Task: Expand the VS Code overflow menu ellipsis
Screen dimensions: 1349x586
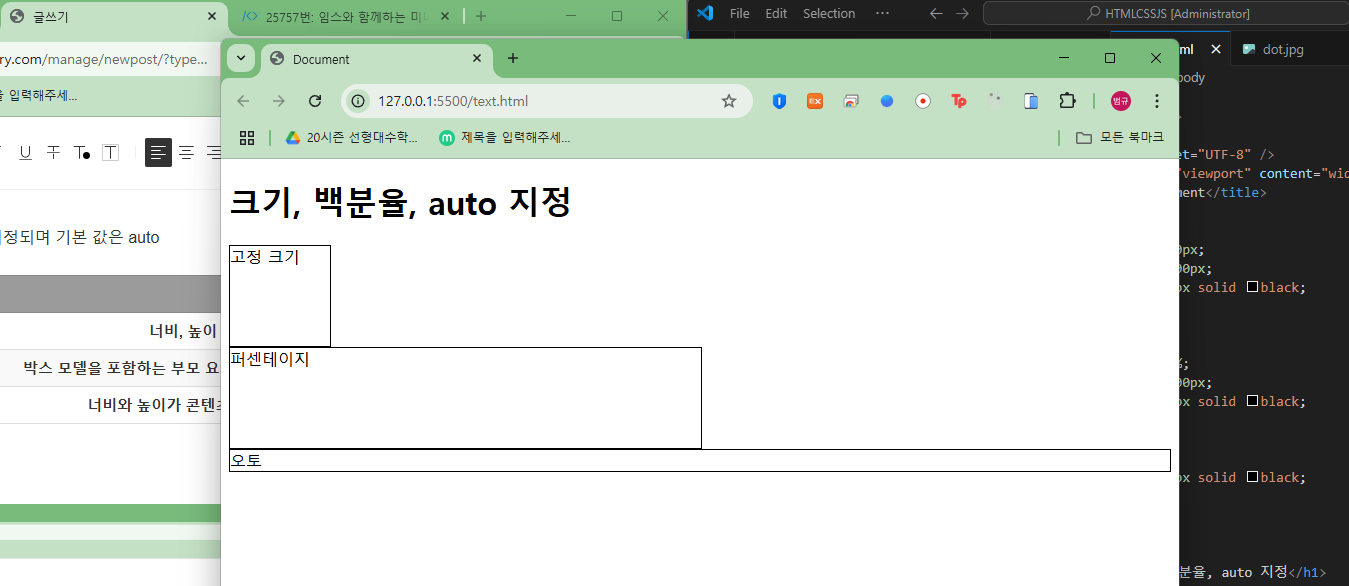Action: click(881, 13)
